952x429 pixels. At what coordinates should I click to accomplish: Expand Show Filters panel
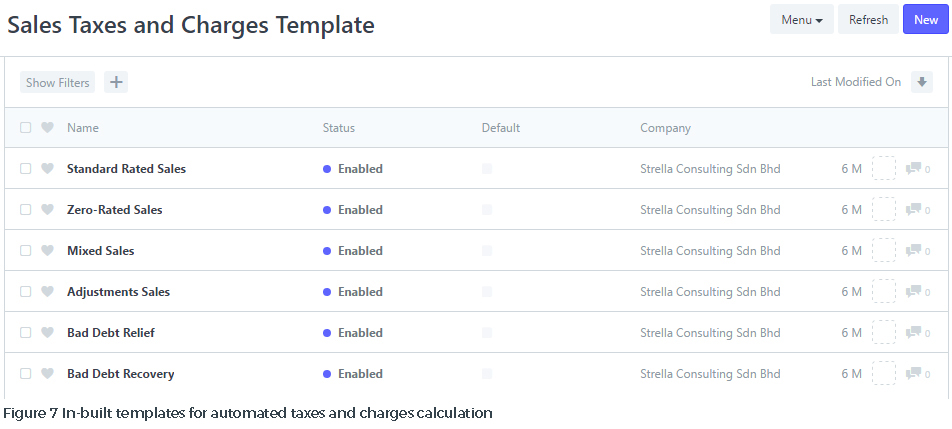point(58,83)
